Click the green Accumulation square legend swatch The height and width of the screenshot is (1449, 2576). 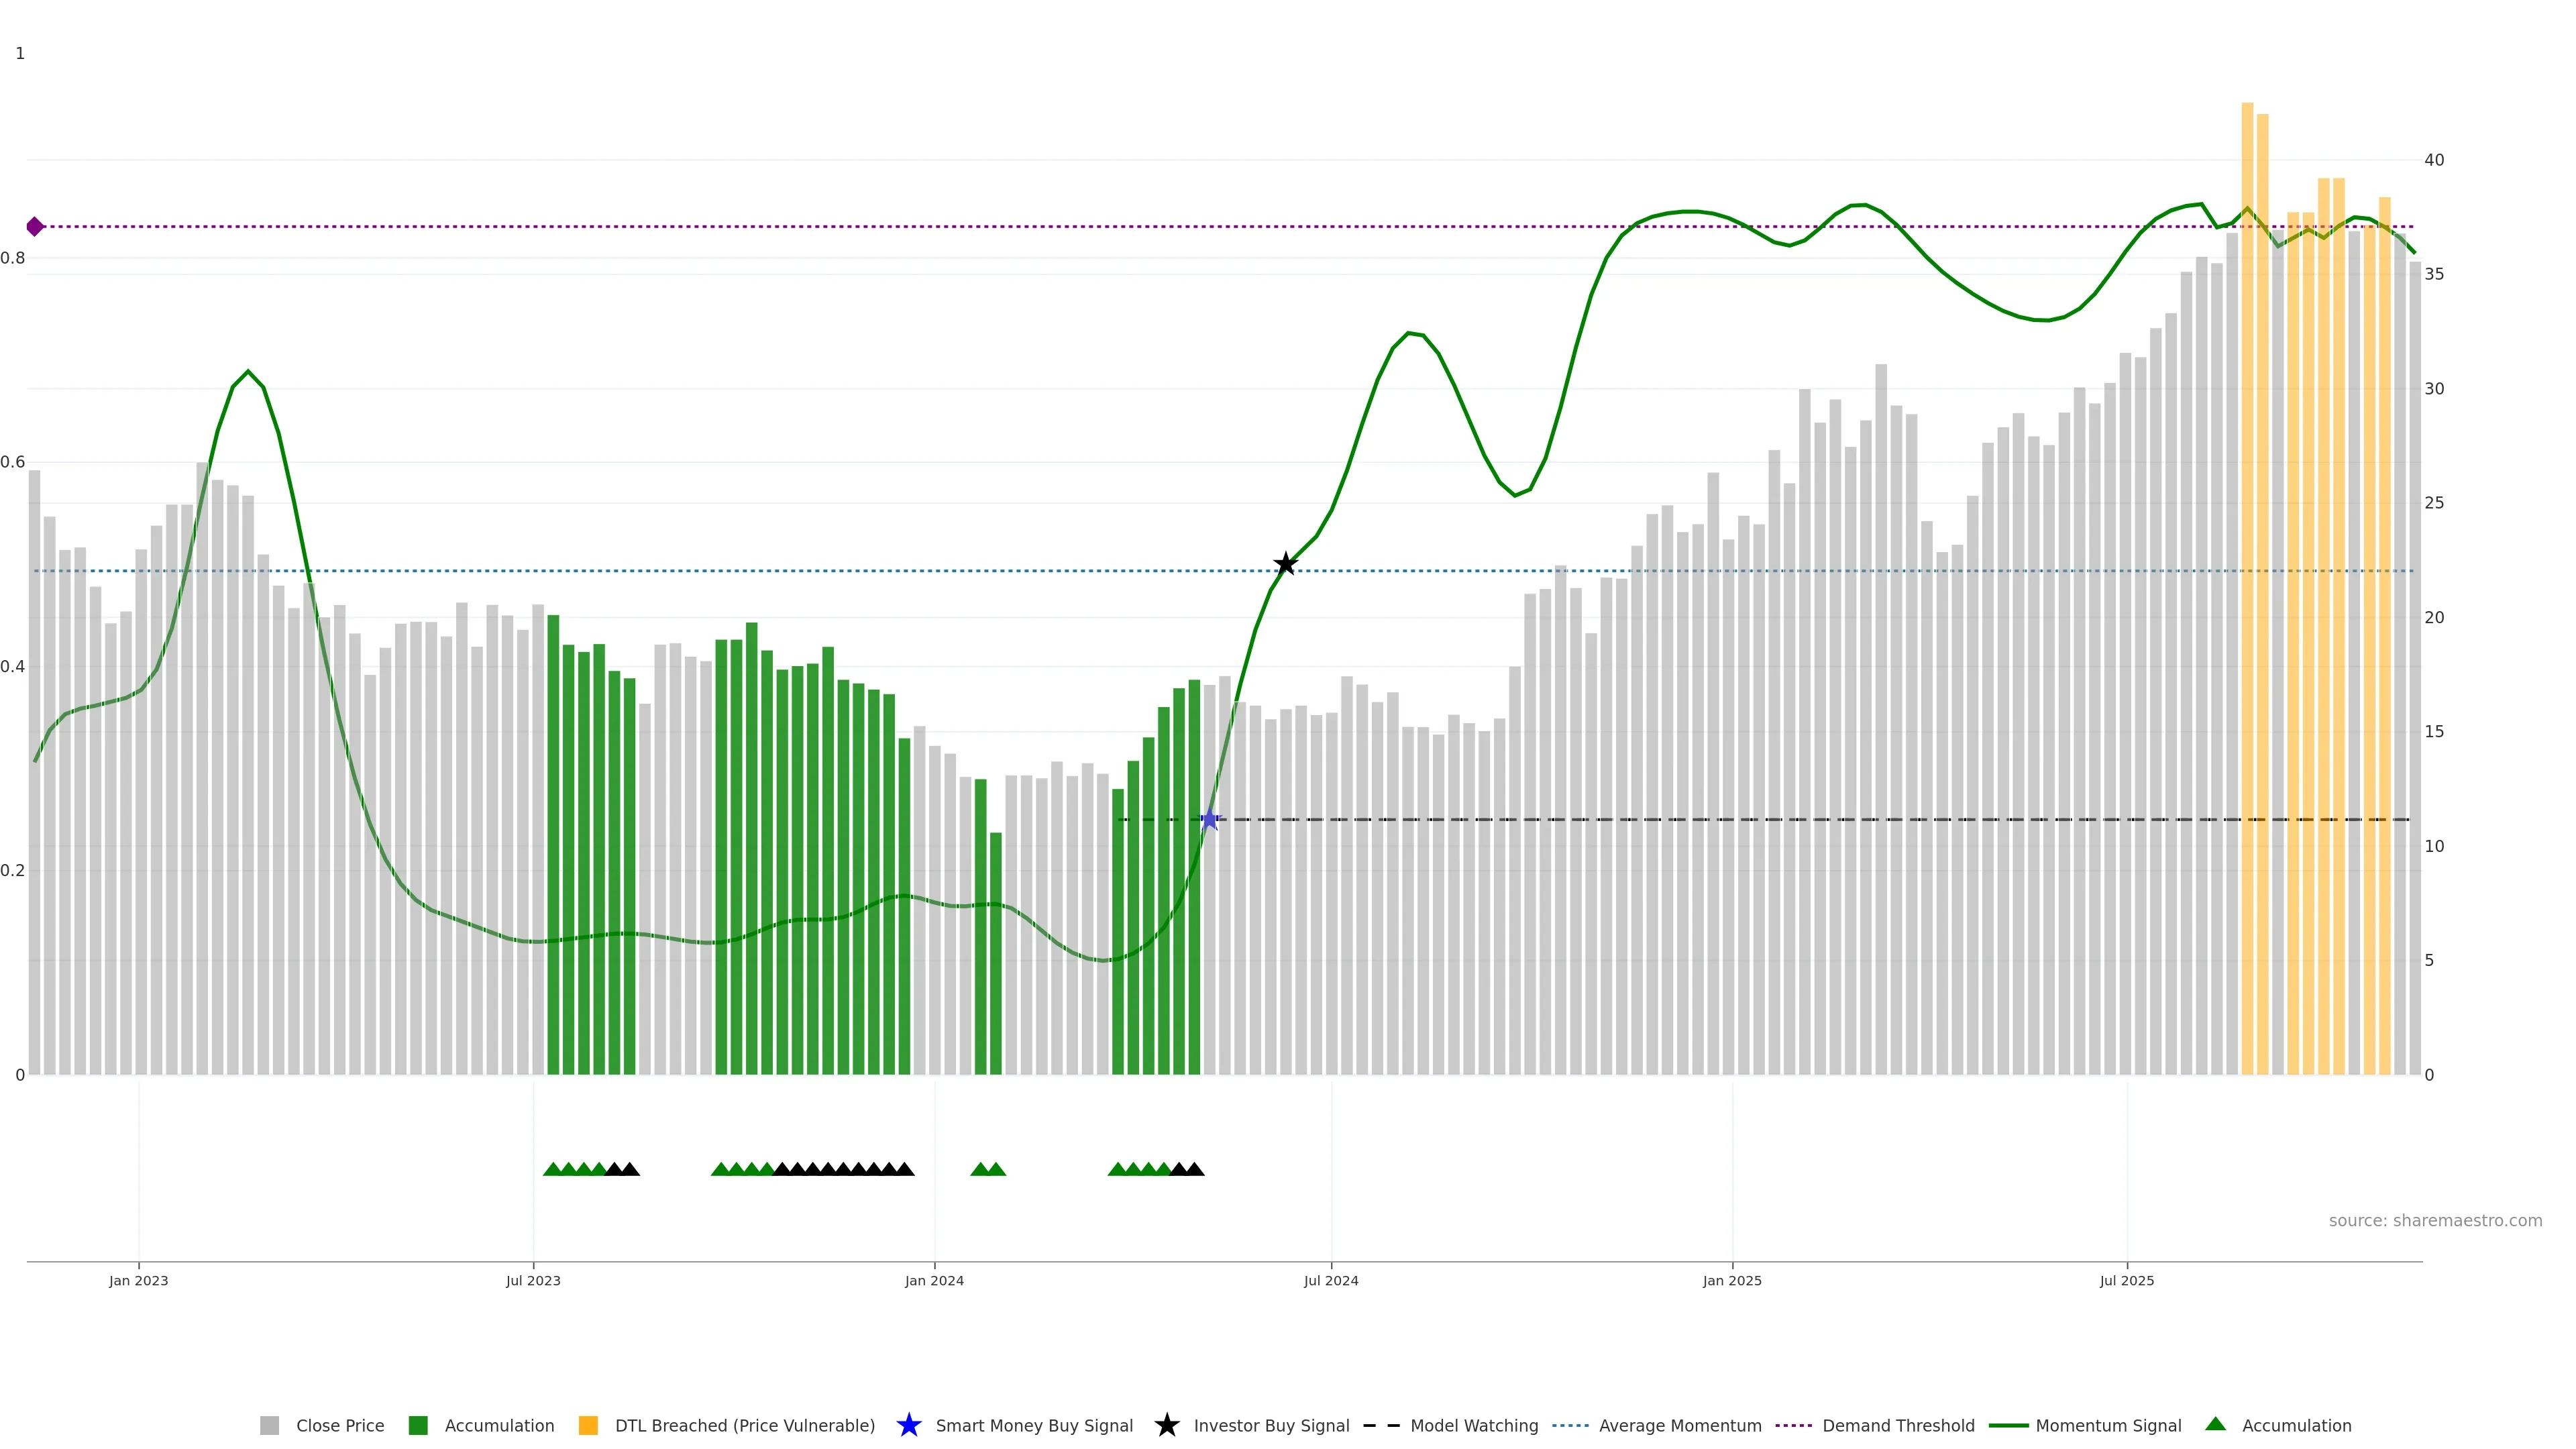418,1426
